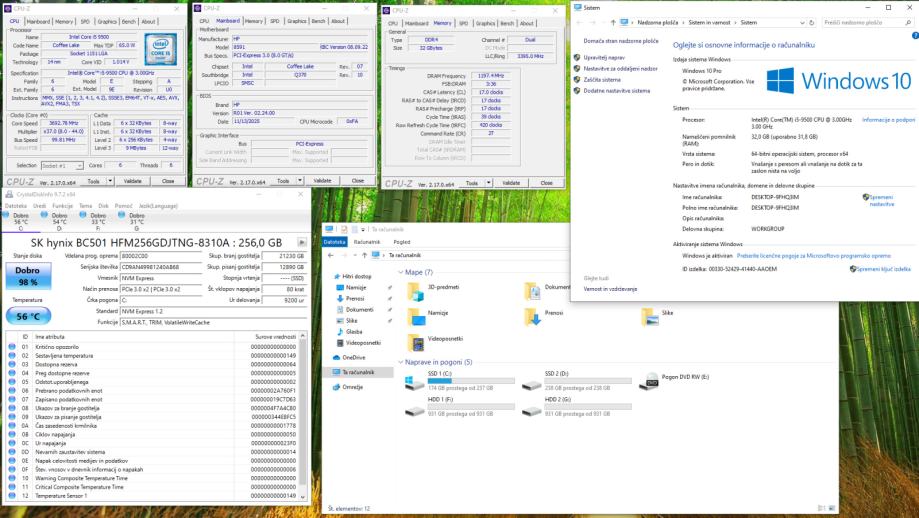Open Tools dropdown arrow in CPU-Z CPU window
This screenshot has height=518, width=919.
[x=110, y=181]
